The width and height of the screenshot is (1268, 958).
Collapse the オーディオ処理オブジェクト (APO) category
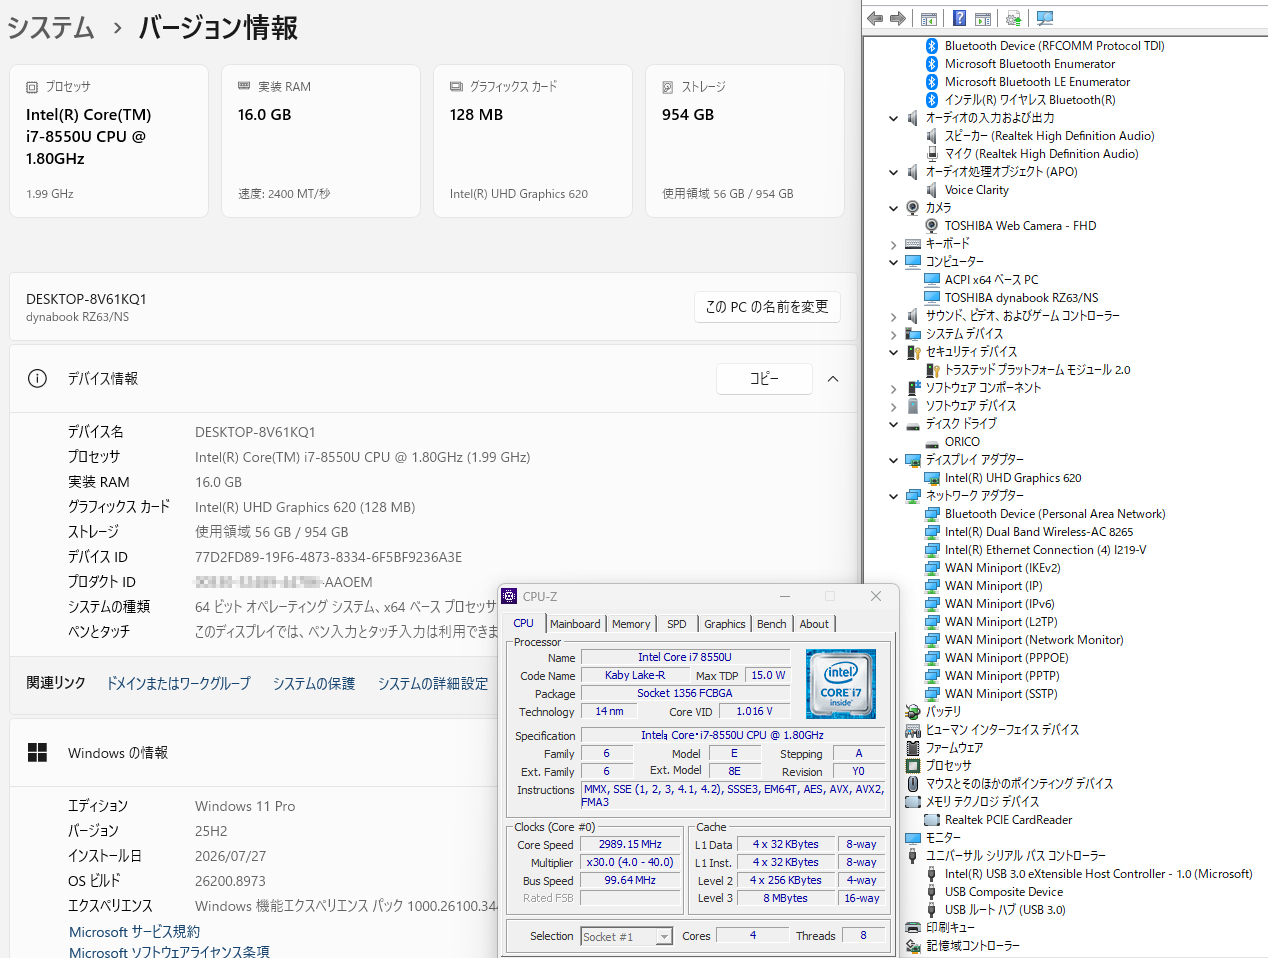coord(893,172)
